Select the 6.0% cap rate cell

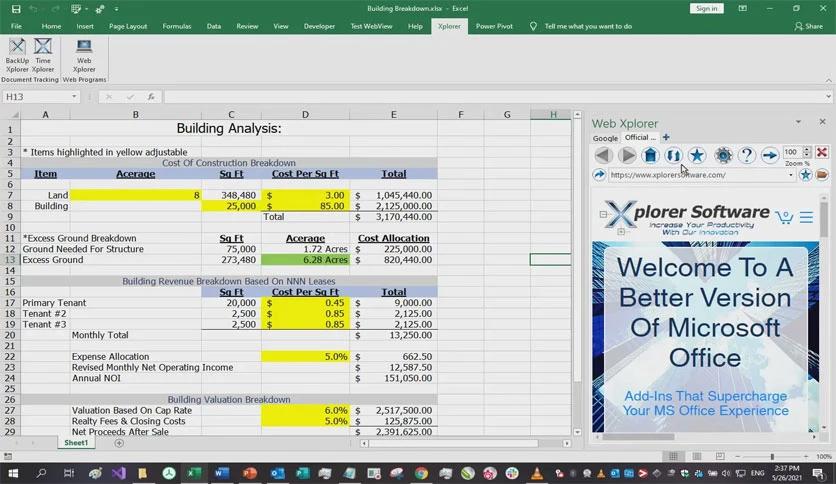coord(305,410)
